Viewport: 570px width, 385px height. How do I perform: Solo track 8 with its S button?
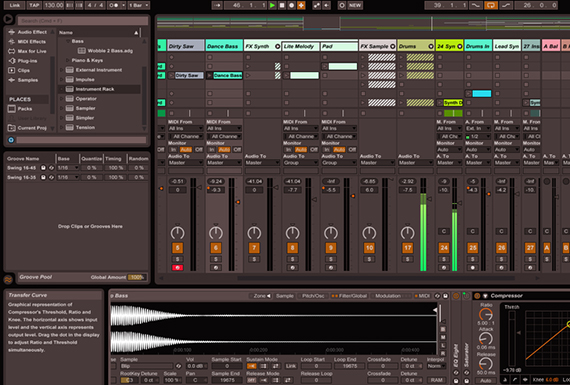[x=292, y=259]
